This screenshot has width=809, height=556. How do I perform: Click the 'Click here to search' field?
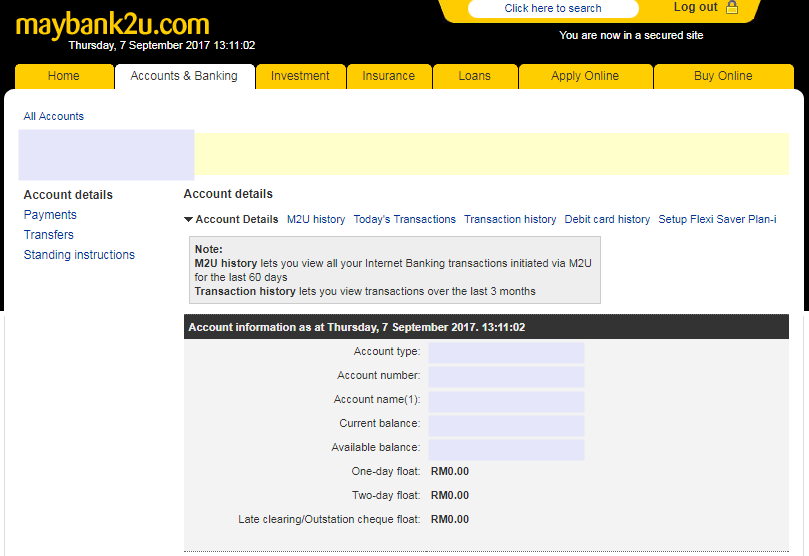553,8
